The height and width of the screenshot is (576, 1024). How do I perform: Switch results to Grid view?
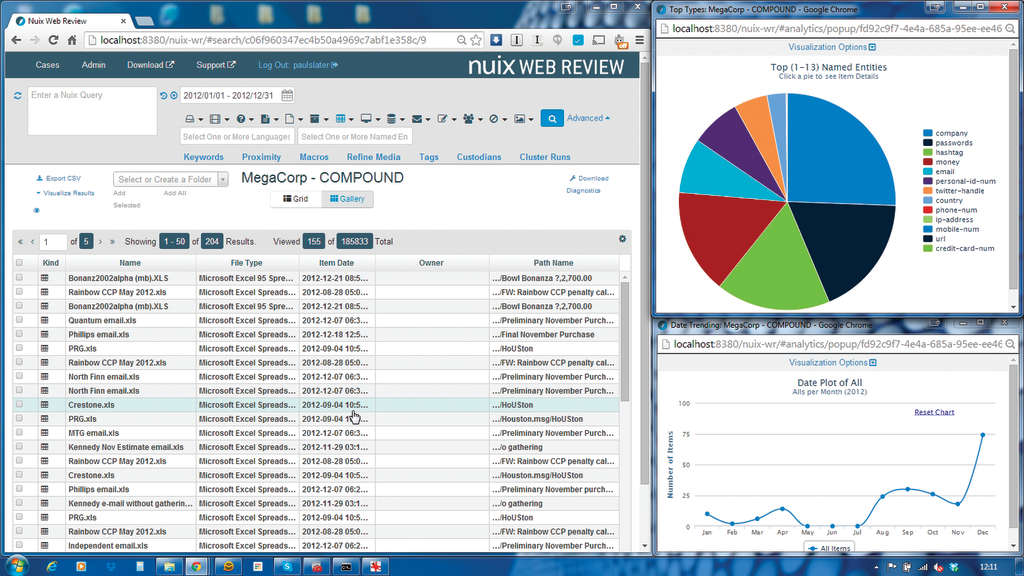coord(295,199)
